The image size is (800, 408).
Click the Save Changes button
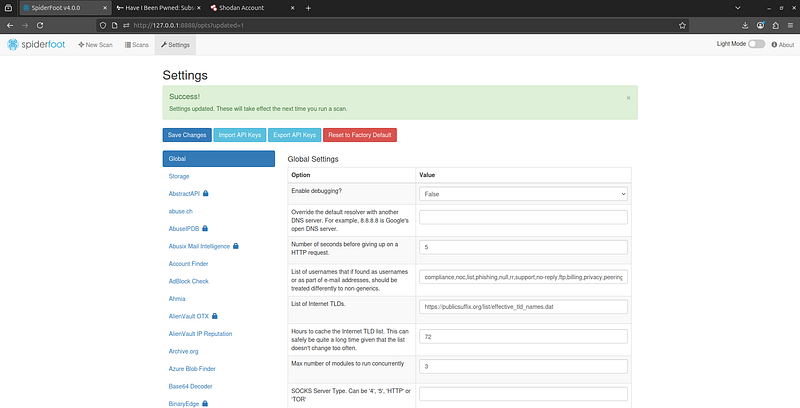(x=187, y=135)
